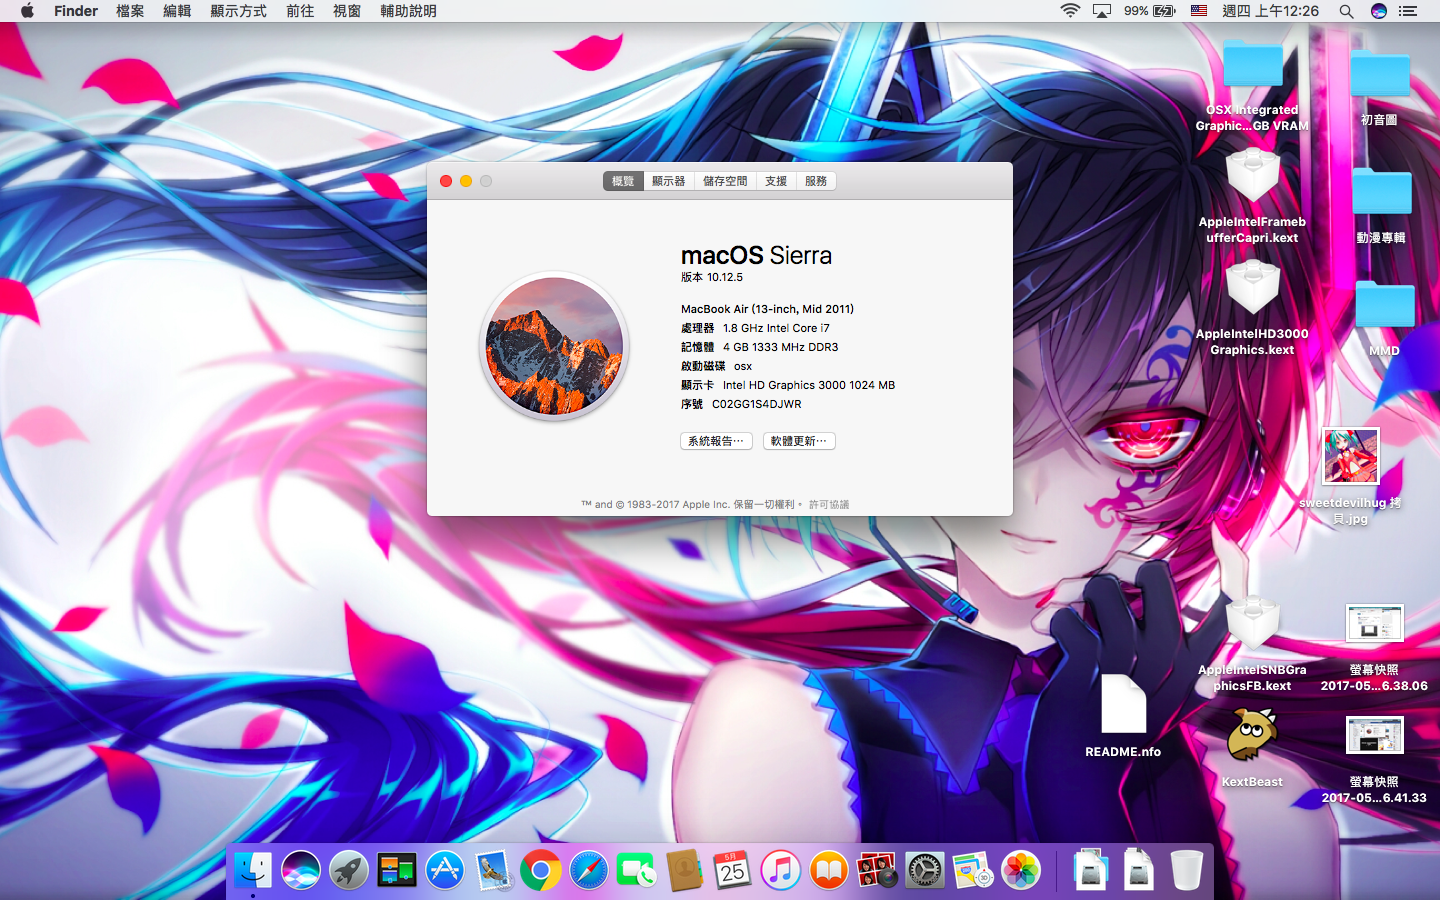Open the Trash in the Dock
Screen dimensions: 1440x900
tap(1187, 870)
